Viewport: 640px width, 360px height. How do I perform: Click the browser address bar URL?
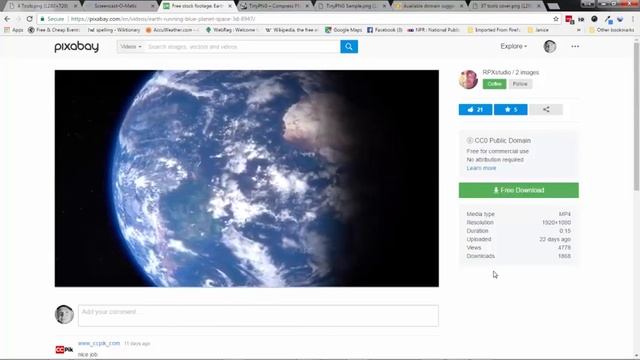[x=163, y=19]
